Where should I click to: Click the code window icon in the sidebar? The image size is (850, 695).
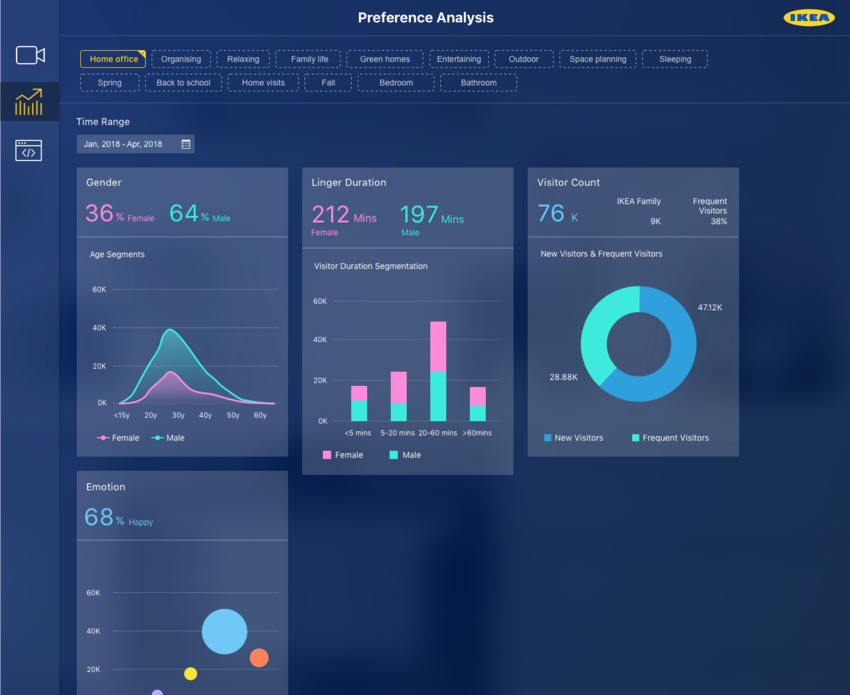click(30, 150)
